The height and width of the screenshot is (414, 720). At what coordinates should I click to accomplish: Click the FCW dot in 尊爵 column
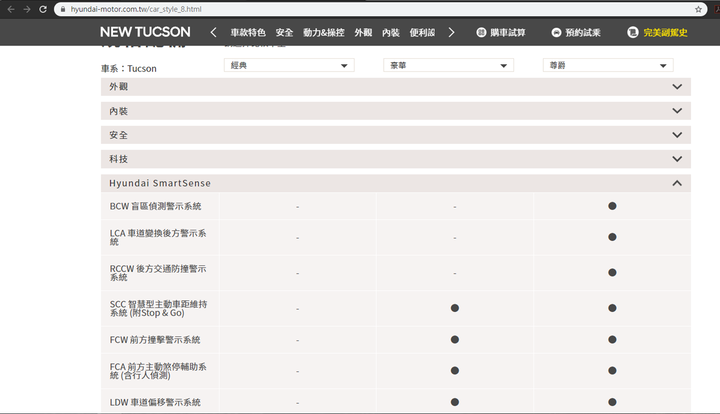click(x=612, y=340)
